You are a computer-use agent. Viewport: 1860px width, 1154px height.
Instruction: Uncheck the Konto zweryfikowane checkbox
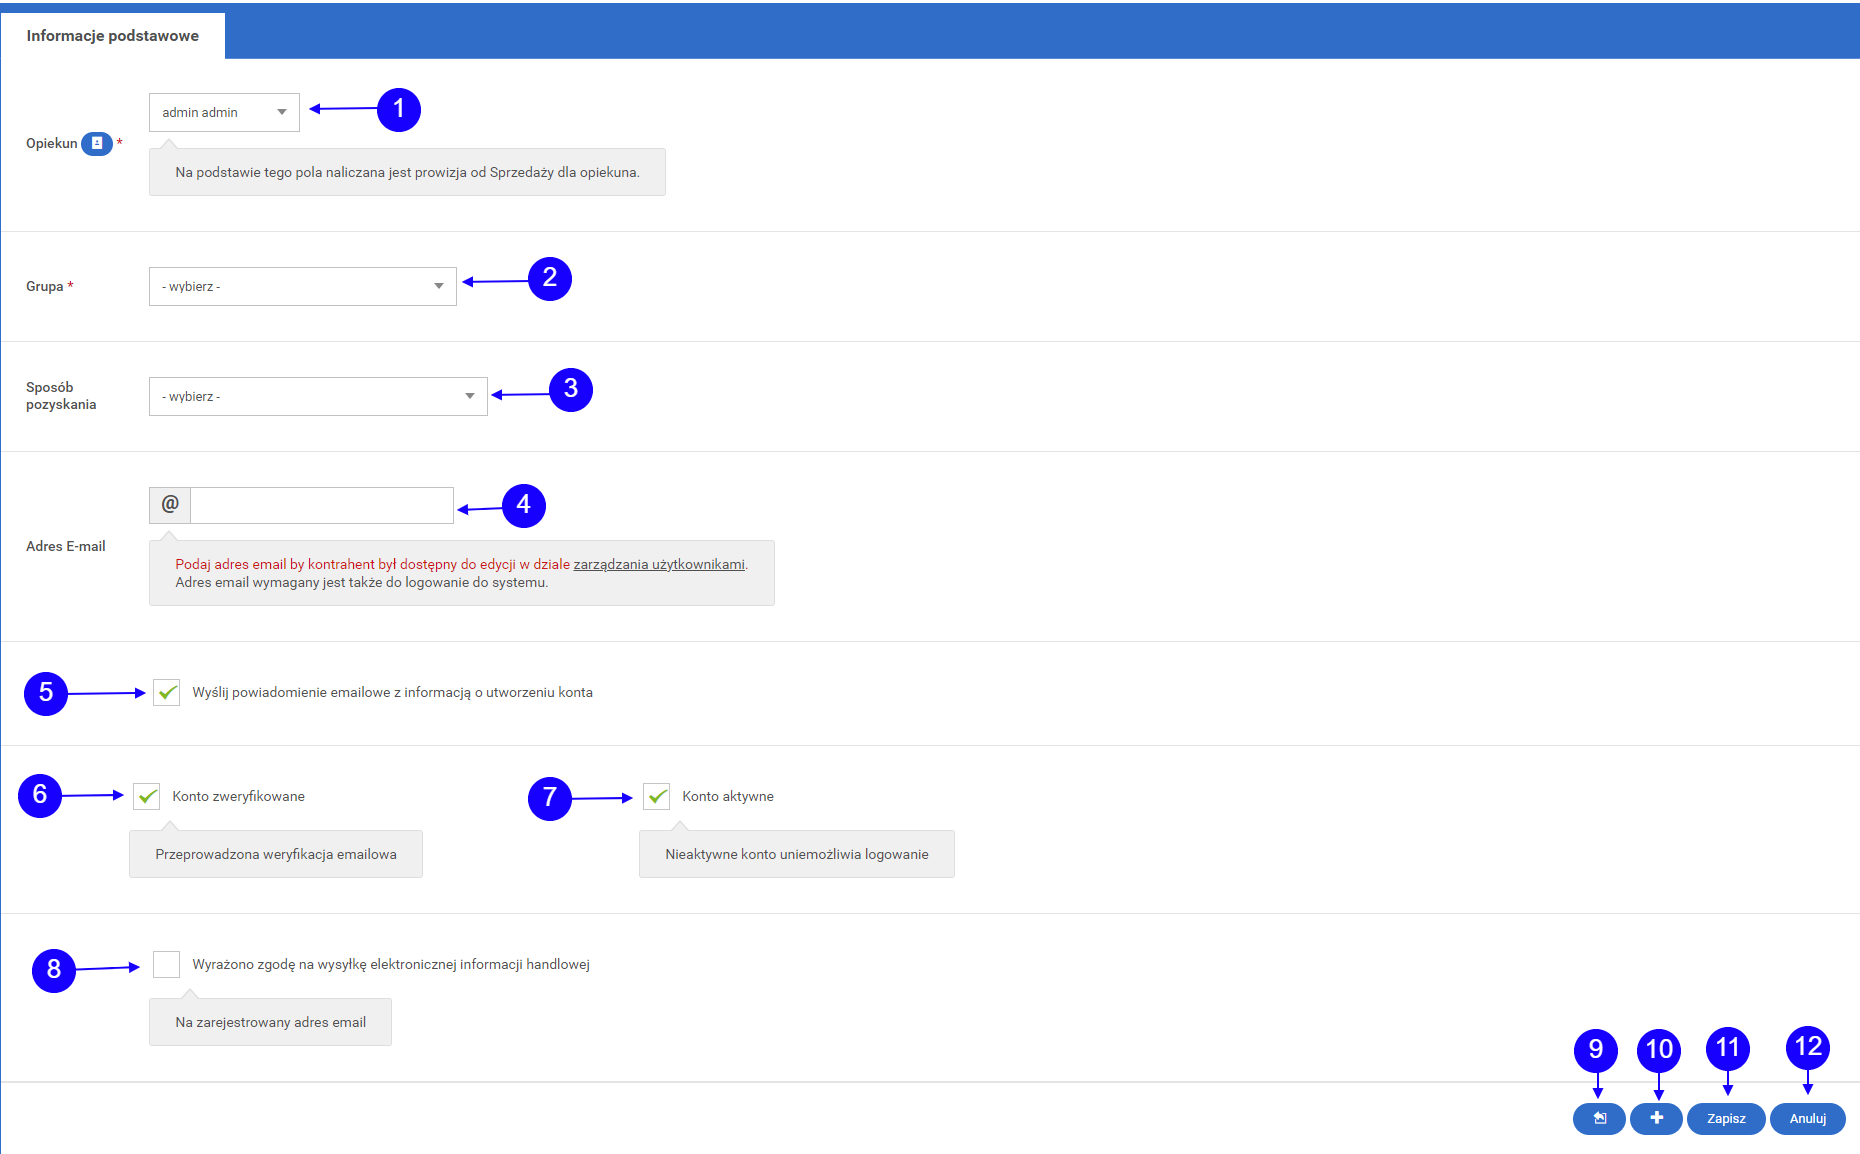tap(147, 796)
